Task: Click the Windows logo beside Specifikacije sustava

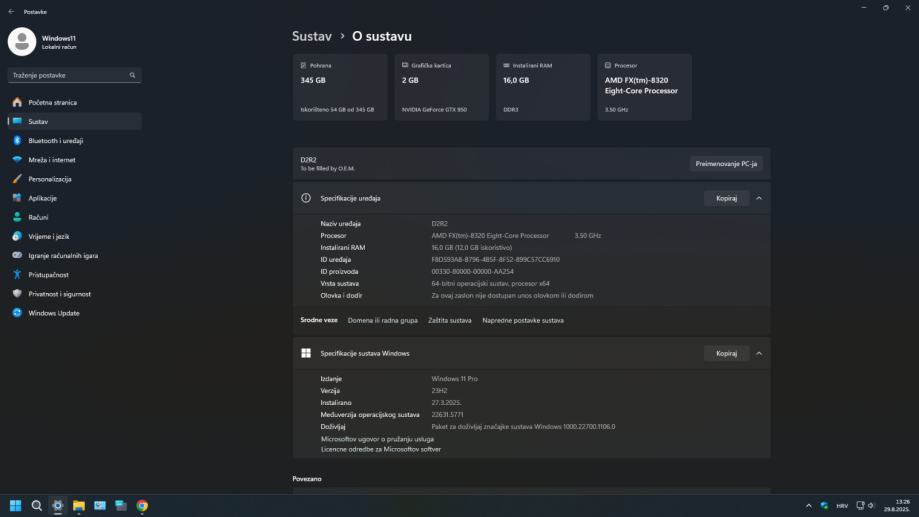Action: (x=306, y=353)
